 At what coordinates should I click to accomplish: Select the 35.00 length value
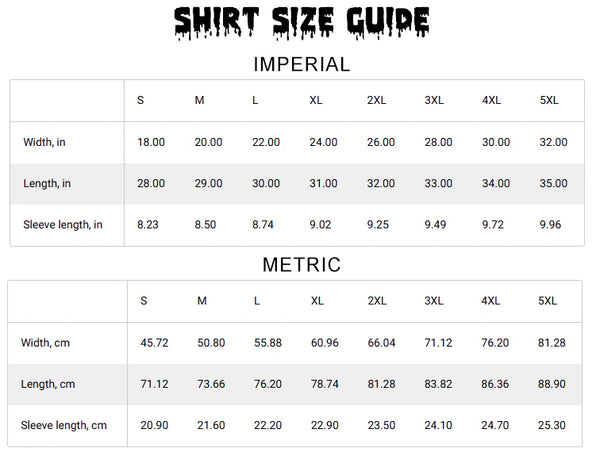point(553,184)
